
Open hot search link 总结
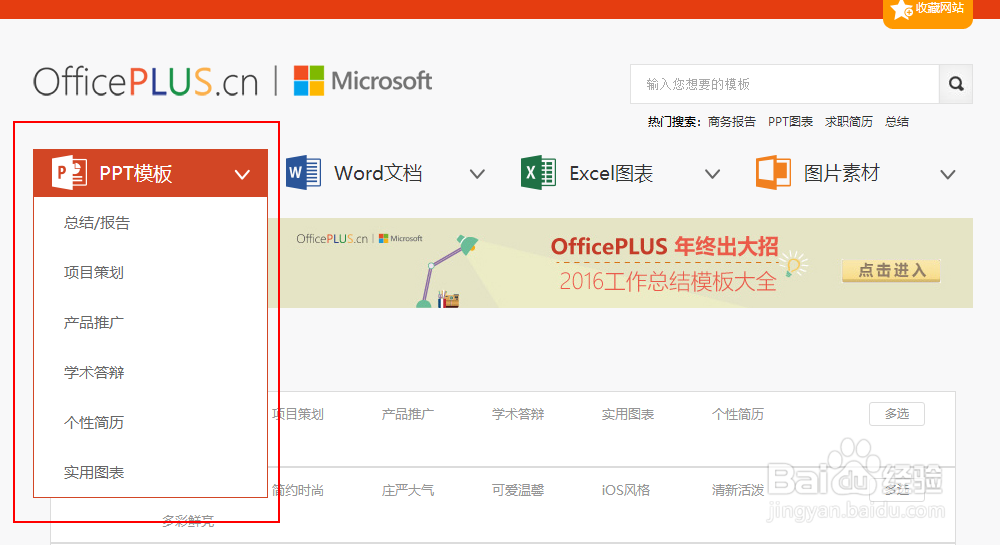tap(897, 121)
